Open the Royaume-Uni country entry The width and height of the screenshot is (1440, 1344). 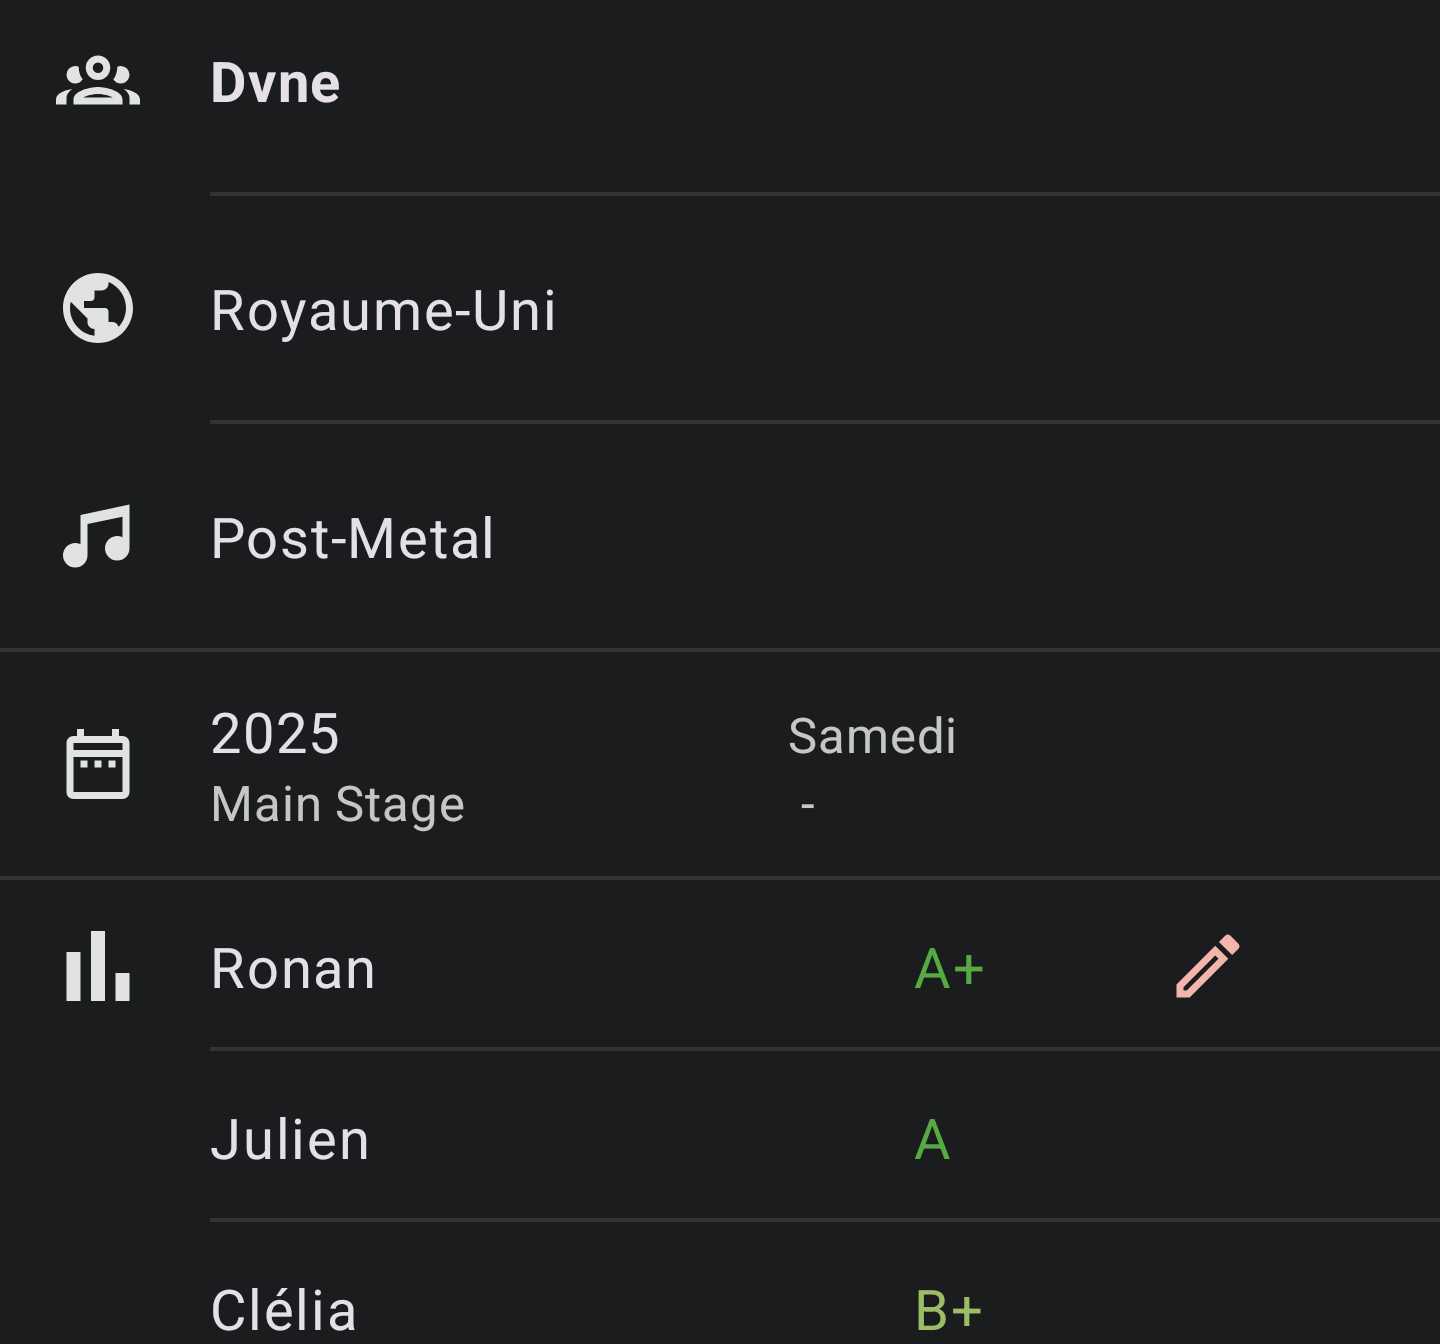(x=383, y=311)
